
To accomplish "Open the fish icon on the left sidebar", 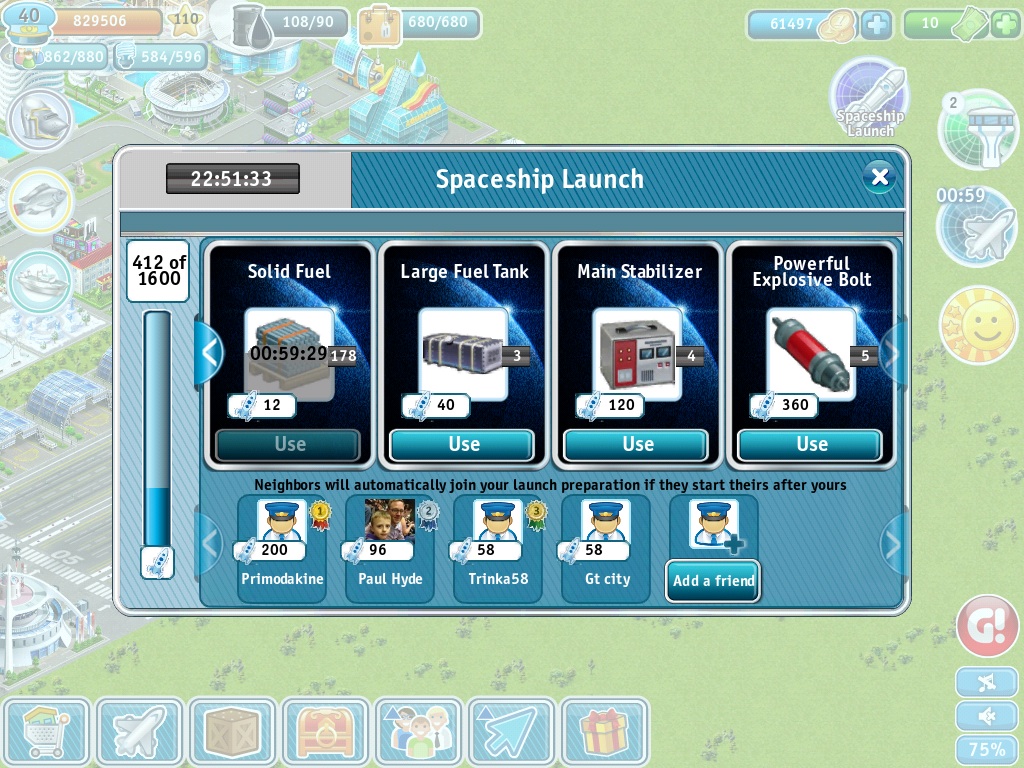I will [x=40, y=201].
